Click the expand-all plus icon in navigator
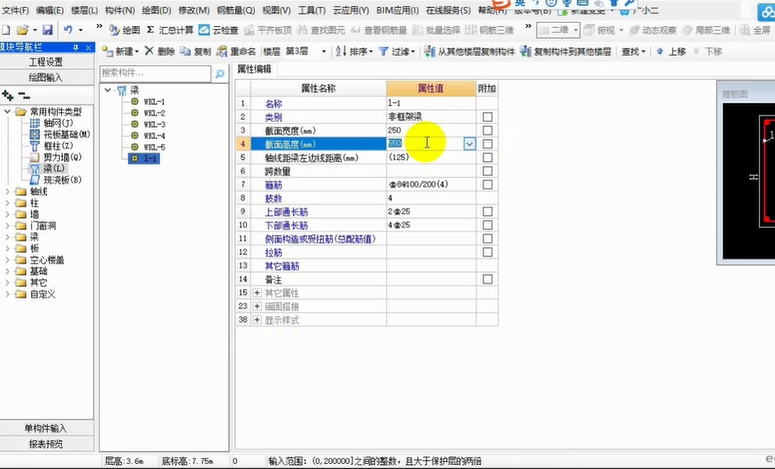Viewport: 775px width, 469px height. pos(7,95)
